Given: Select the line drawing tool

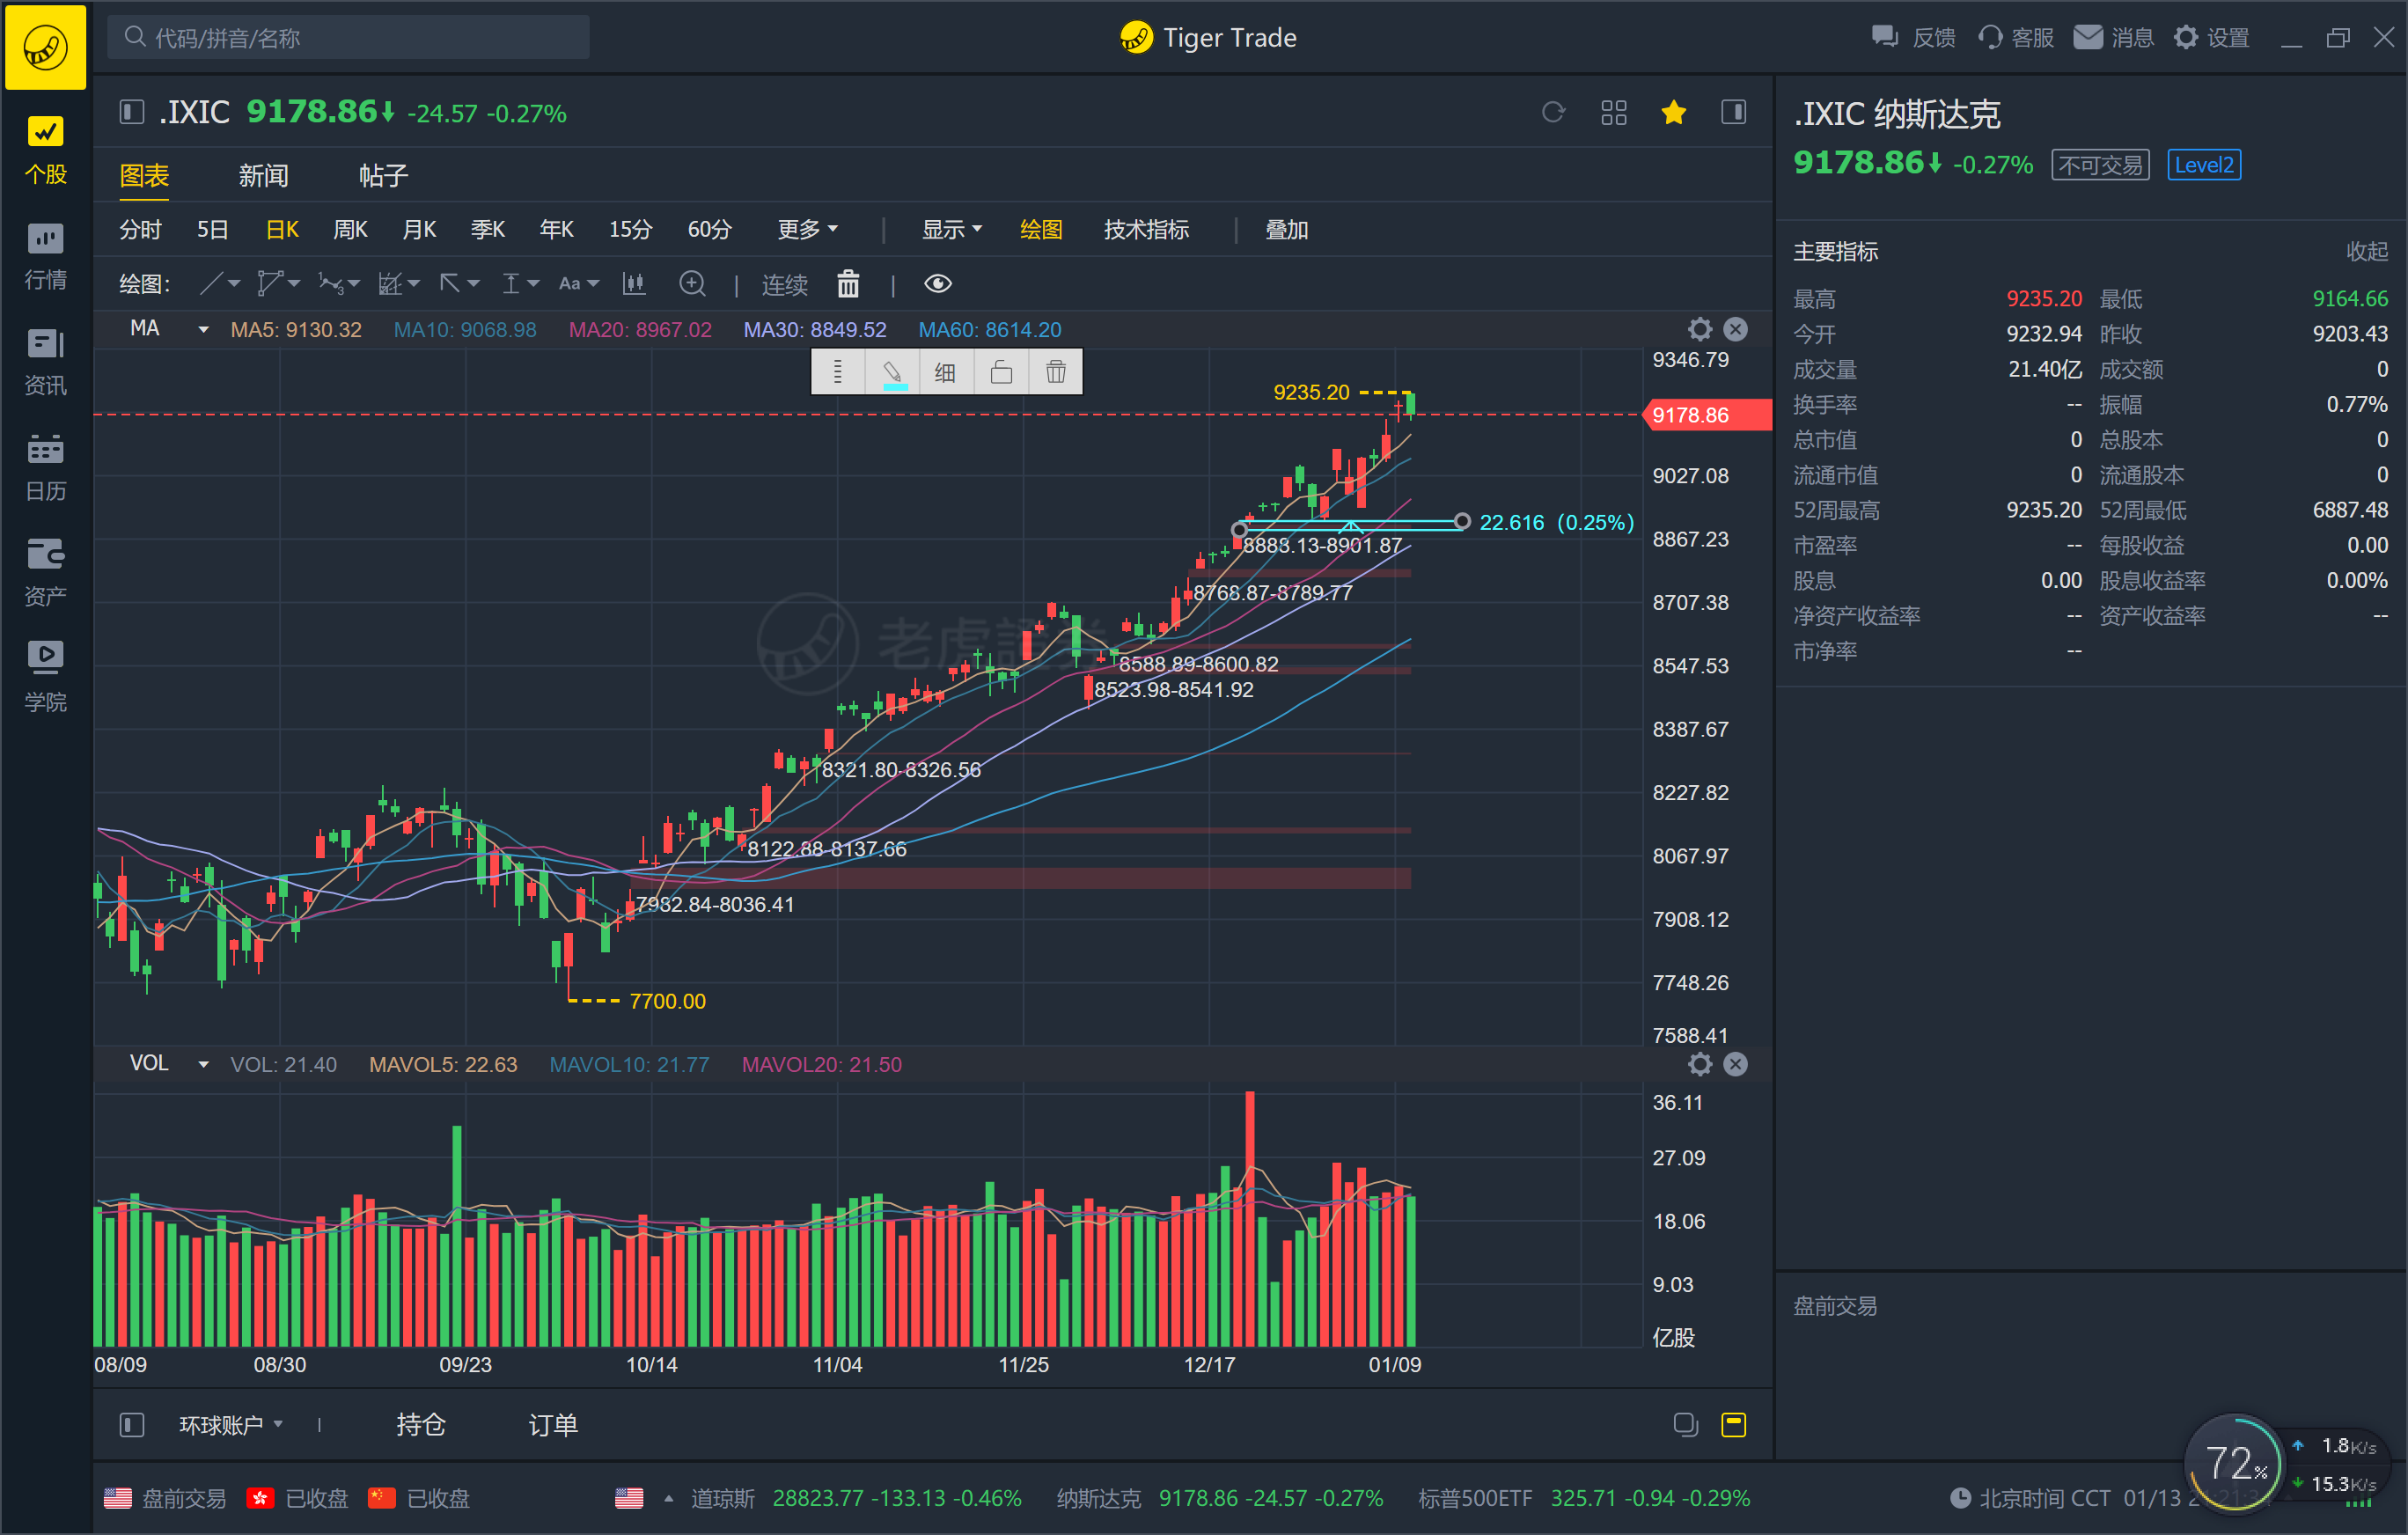Looking at the screenshot, I should (211, 284).
